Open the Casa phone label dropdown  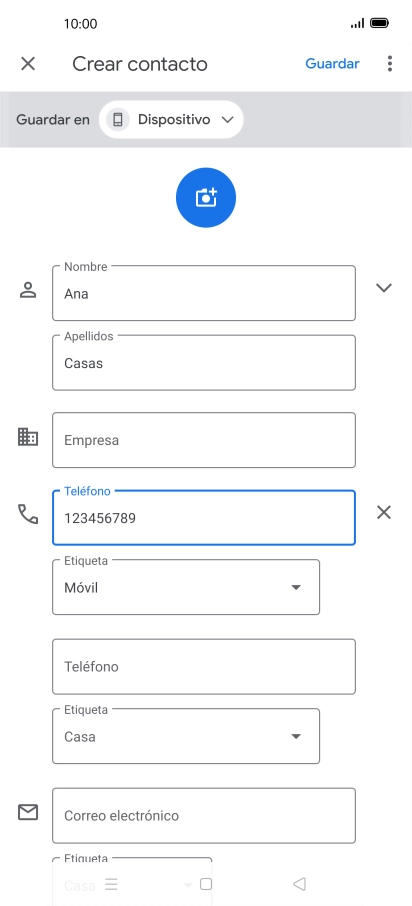[x=186, y=736]
